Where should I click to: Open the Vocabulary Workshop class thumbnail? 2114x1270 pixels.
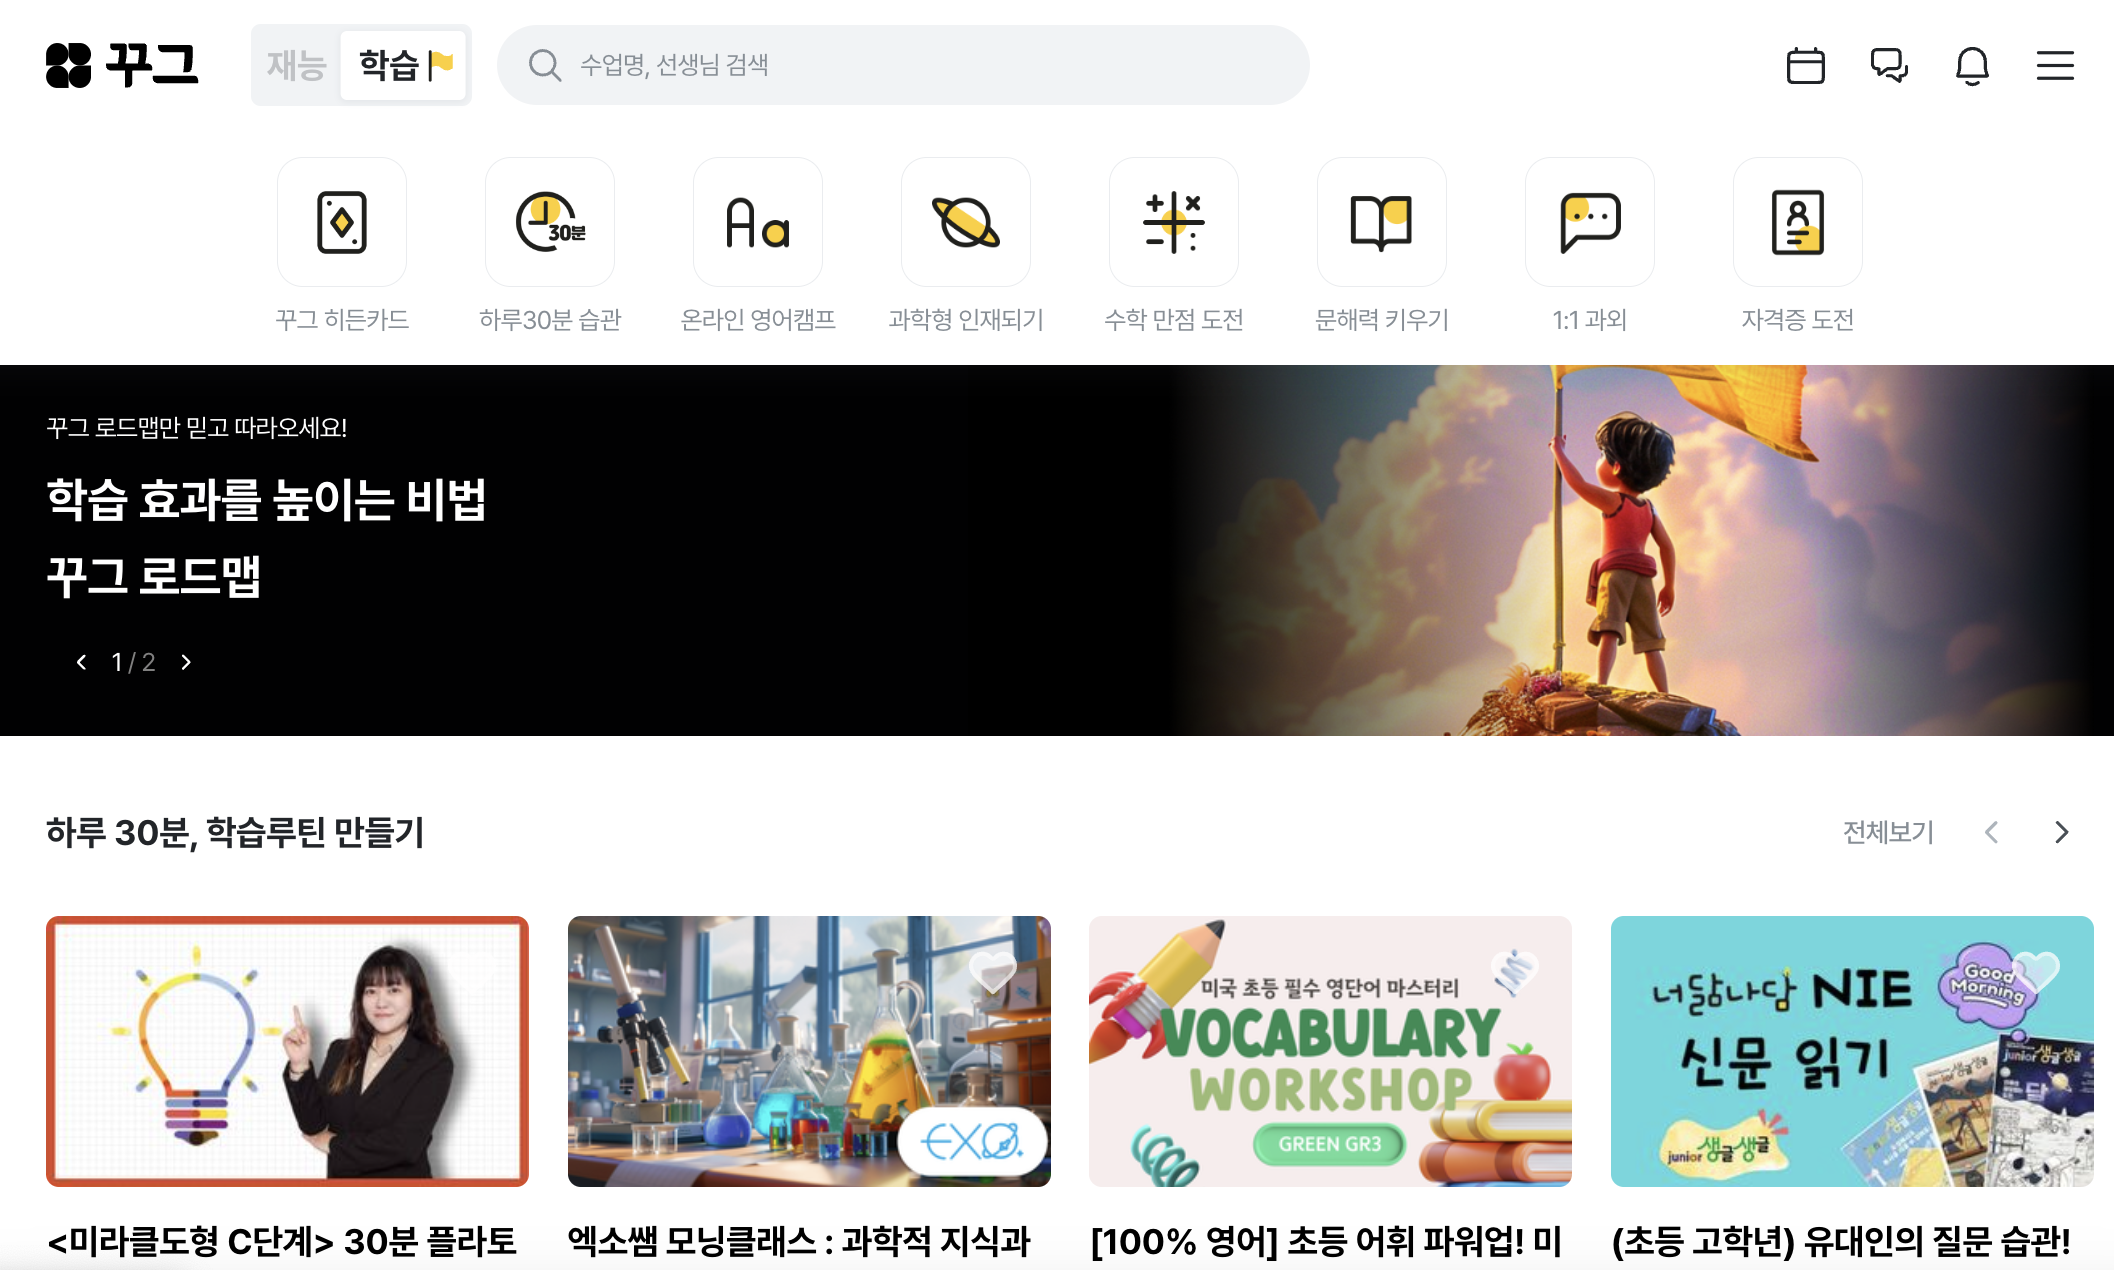(1330, 1051)
